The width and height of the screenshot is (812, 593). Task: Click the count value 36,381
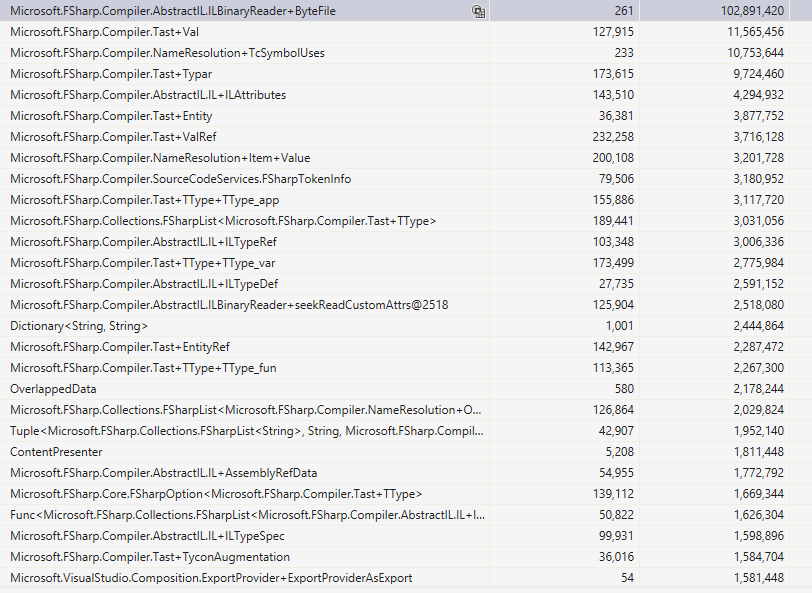click(x=616, y=116)
